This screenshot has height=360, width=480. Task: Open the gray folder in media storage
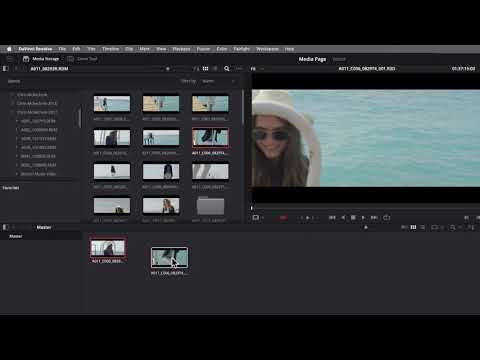click(x=210, y=206)
